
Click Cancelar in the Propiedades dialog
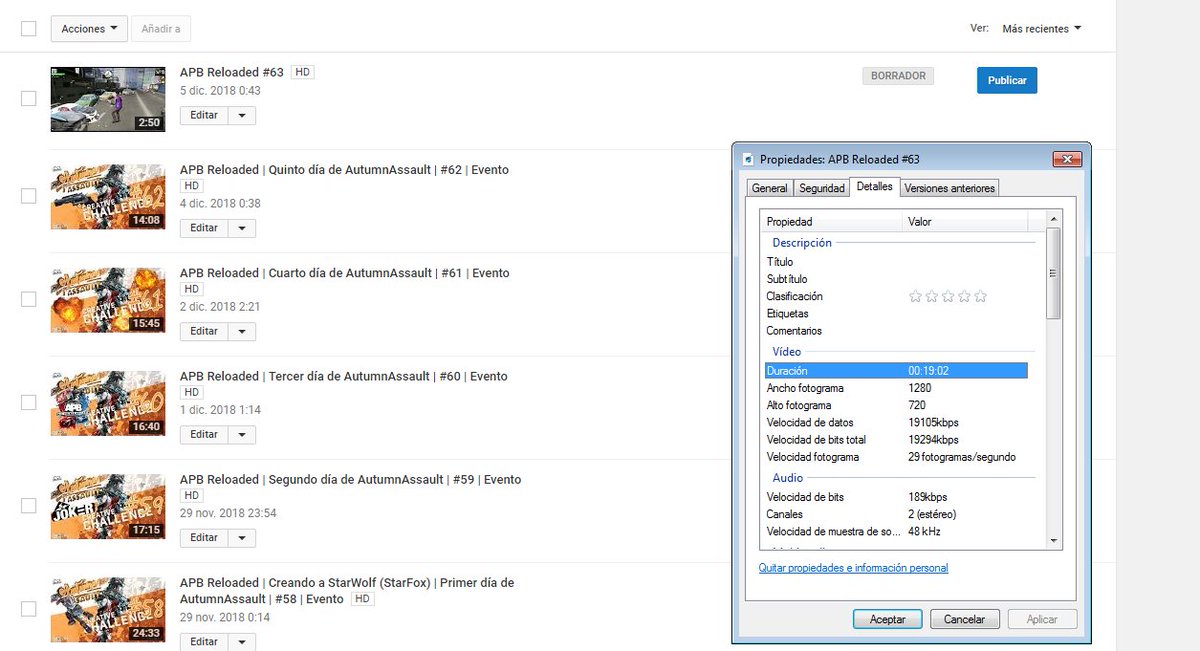click(x=965, y=620)
